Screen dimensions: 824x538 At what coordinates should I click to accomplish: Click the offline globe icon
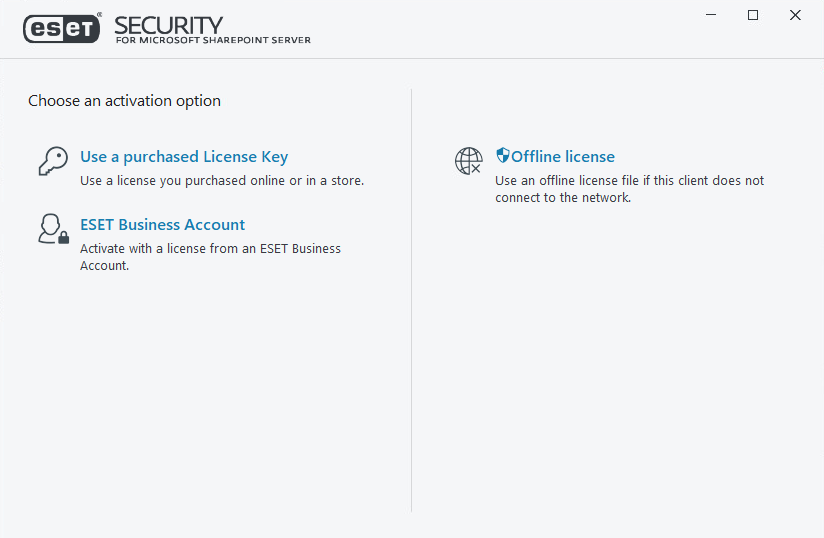click(468, 161)
